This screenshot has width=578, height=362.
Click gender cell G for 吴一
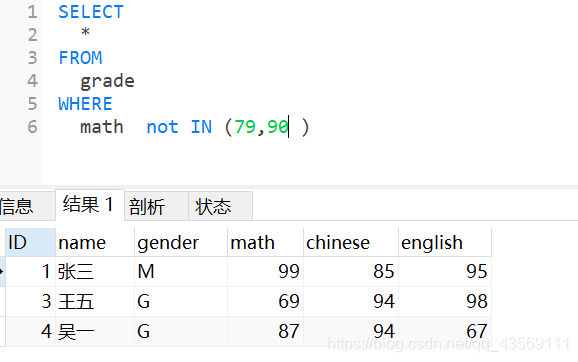(x=181, y=331)
